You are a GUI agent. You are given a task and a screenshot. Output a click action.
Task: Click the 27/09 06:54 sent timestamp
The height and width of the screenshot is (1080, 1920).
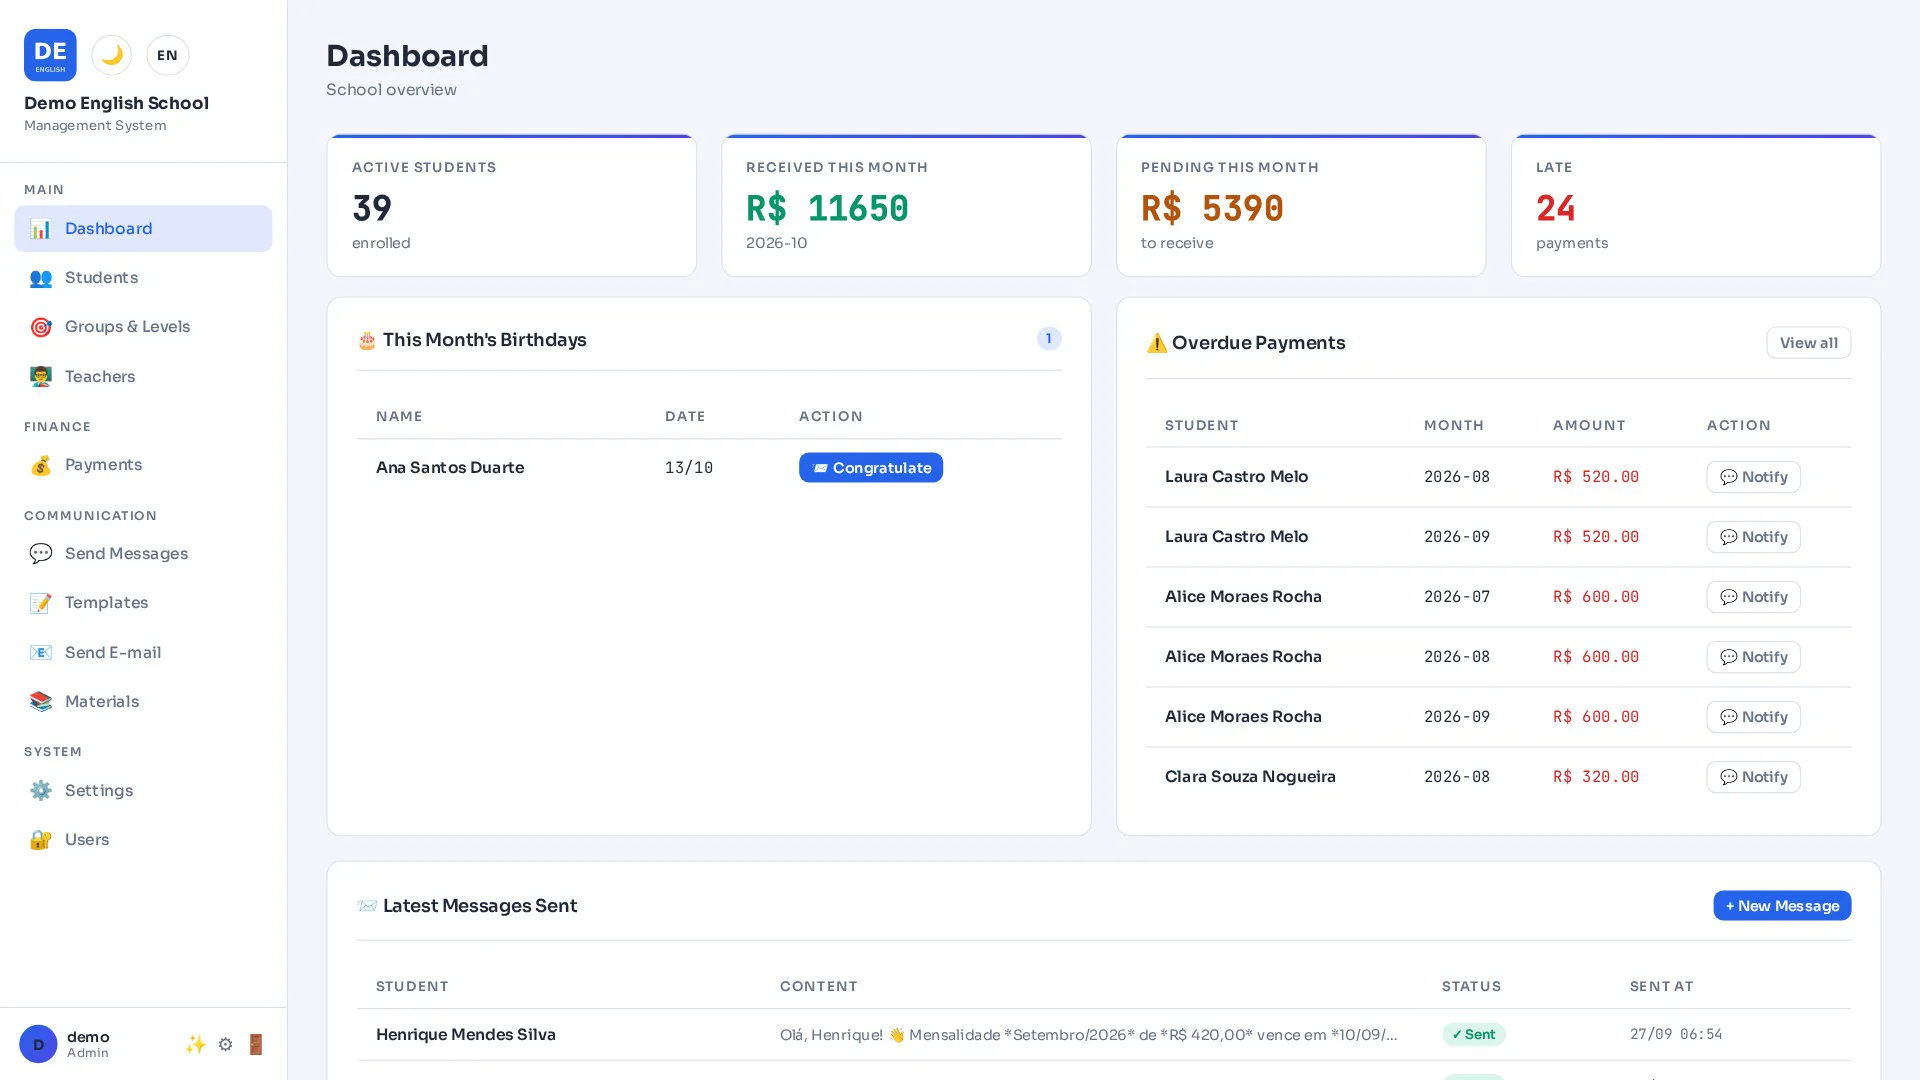pyautogui.click(x=1676, y=1034)
